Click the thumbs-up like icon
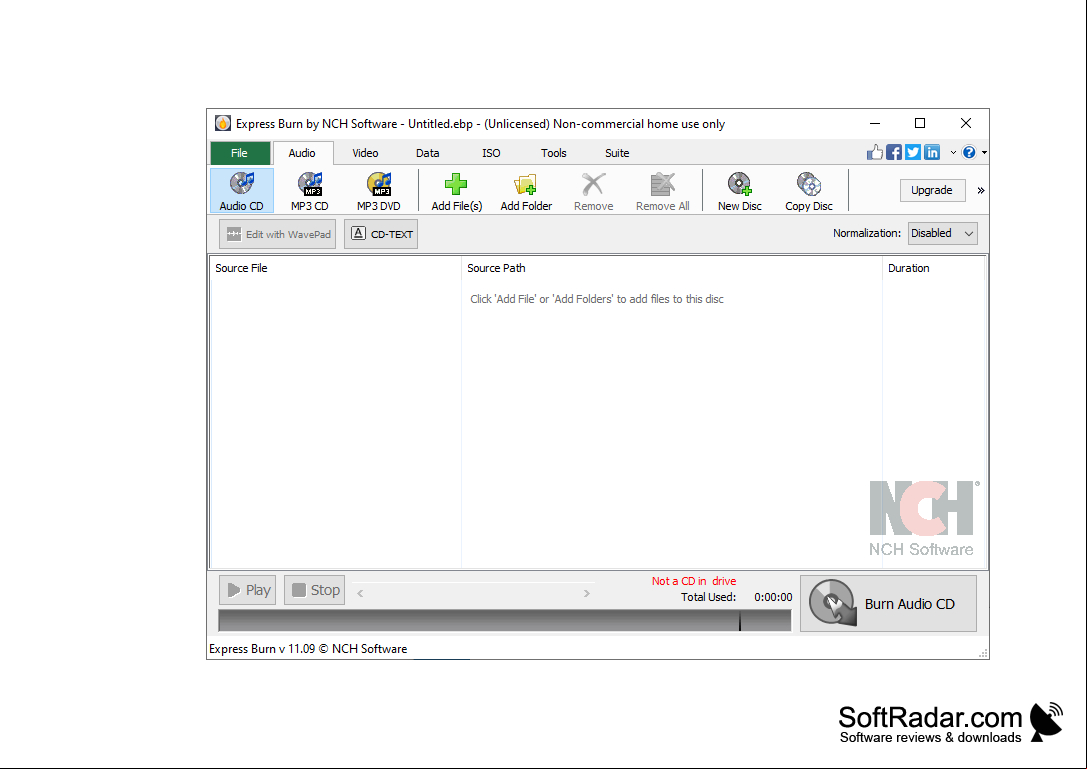Viewport: 1087px width, 769px height. point(875,152)
